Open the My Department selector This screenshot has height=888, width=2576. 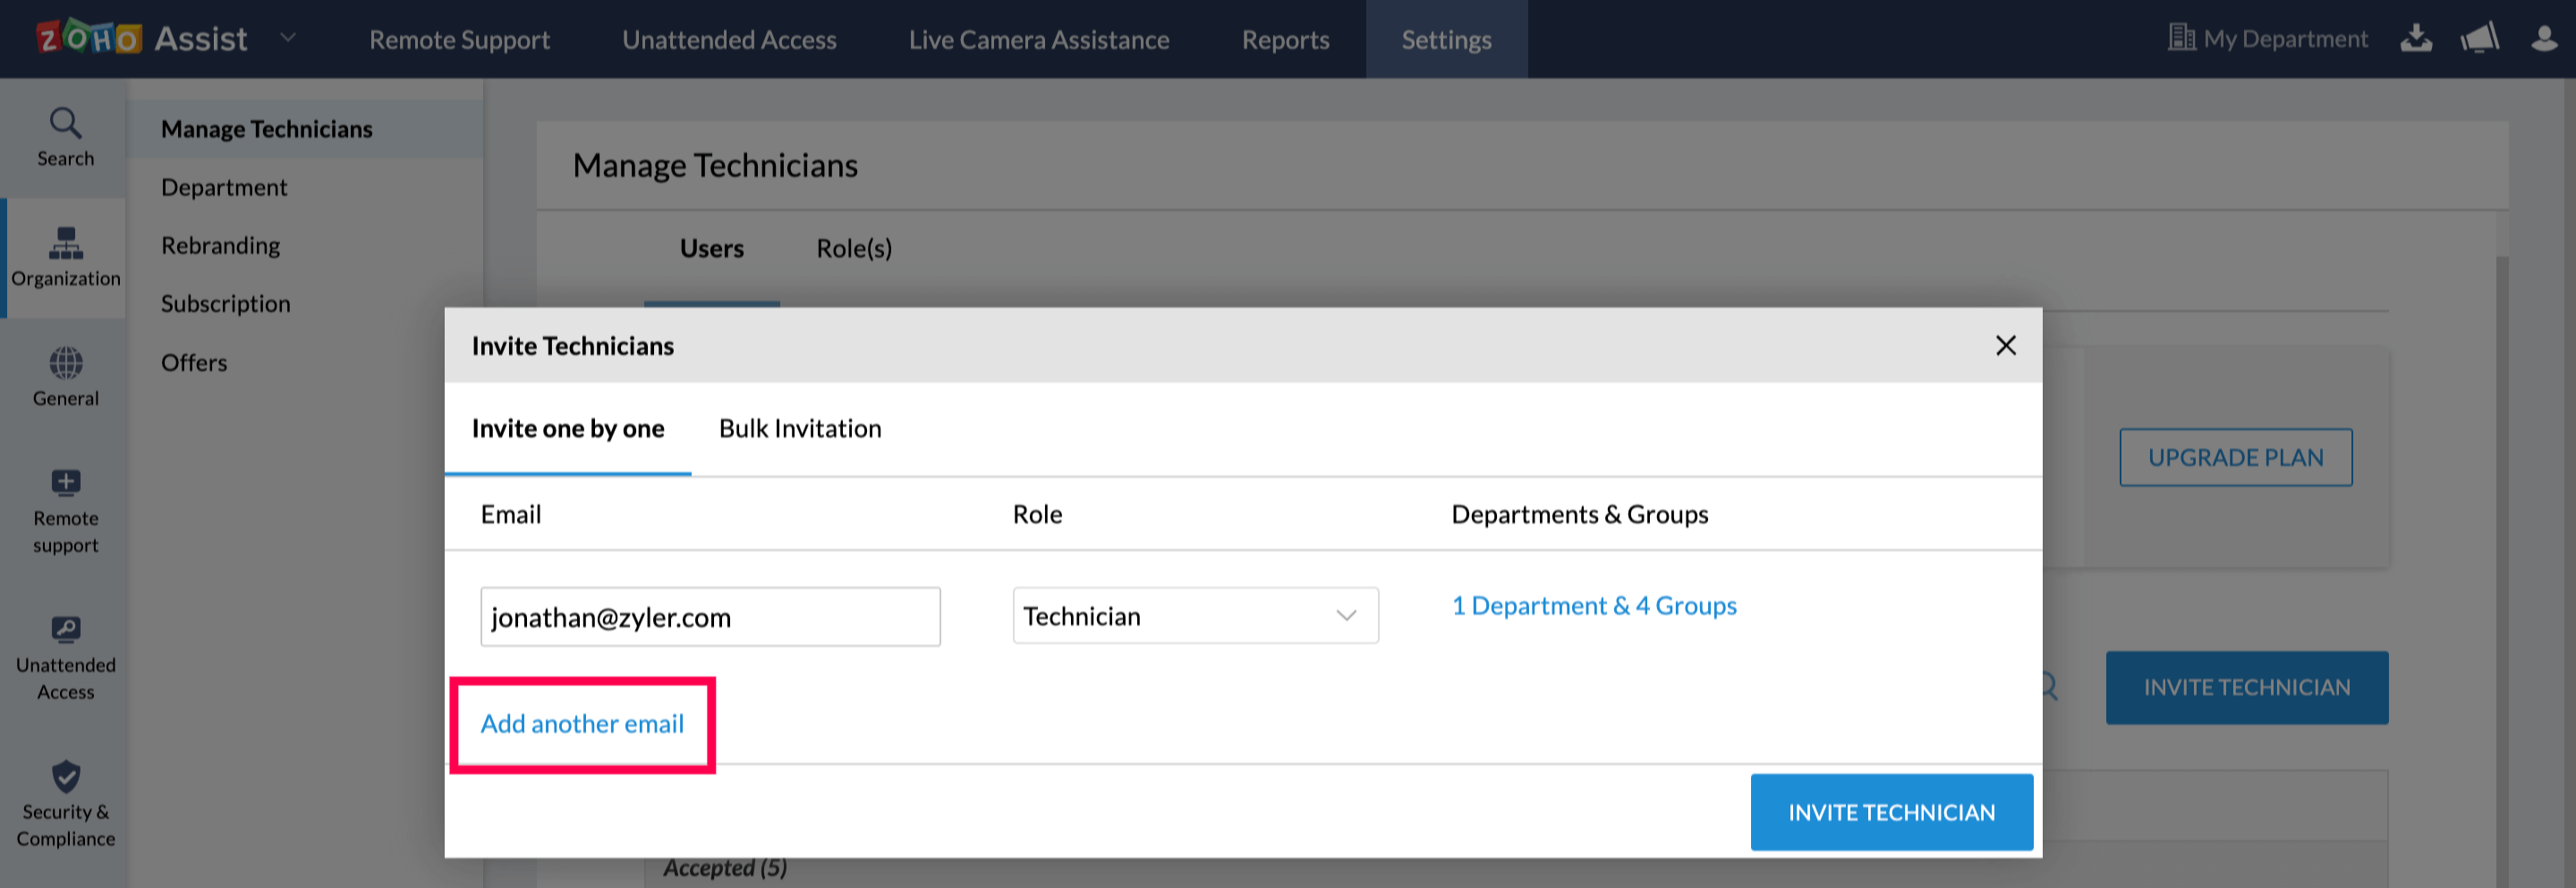point(2267,39)
